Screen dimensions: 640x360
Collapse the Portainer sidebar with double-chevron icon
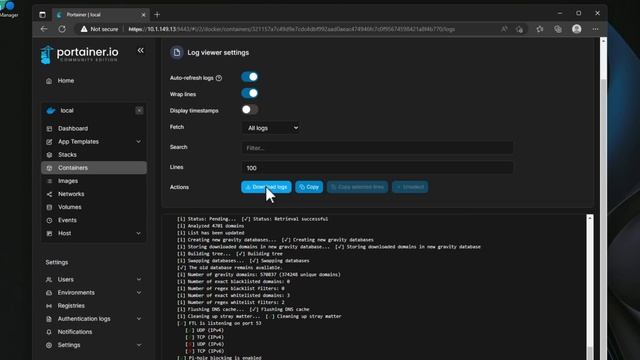pos(140,51)
